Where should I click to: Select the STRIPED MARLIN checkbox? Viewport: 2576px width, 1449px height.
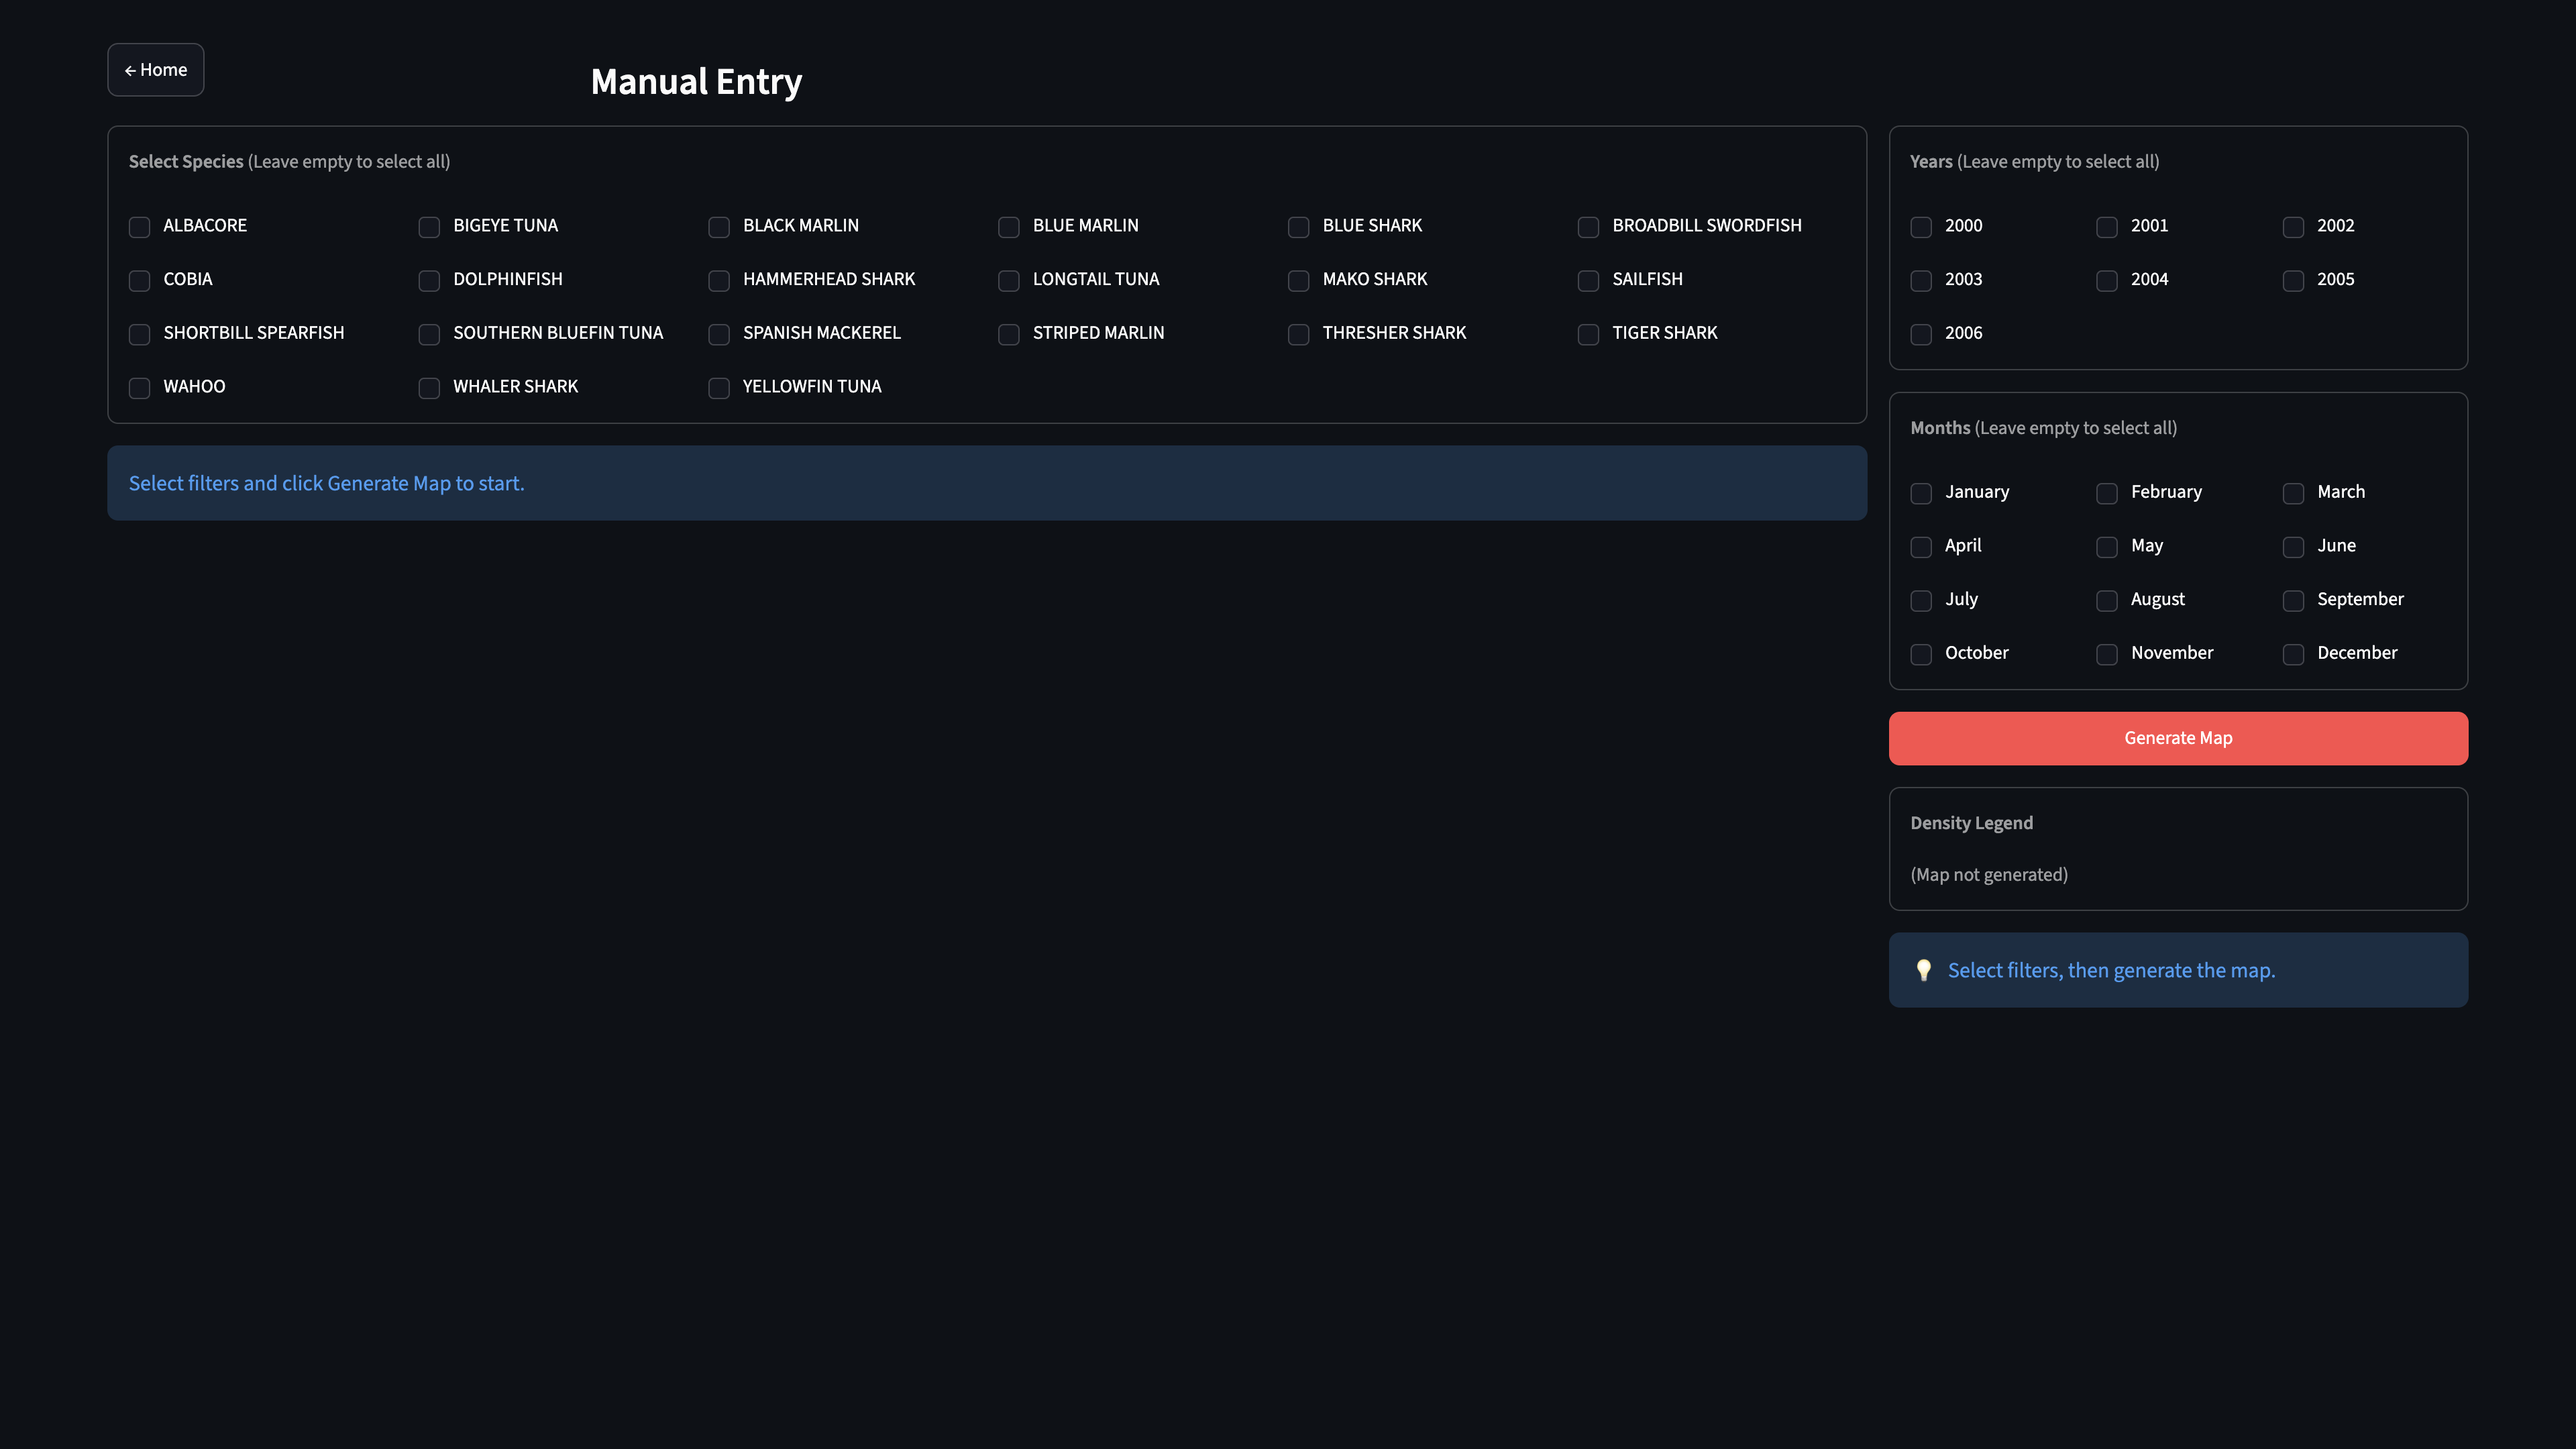(x=1009, y=334)
